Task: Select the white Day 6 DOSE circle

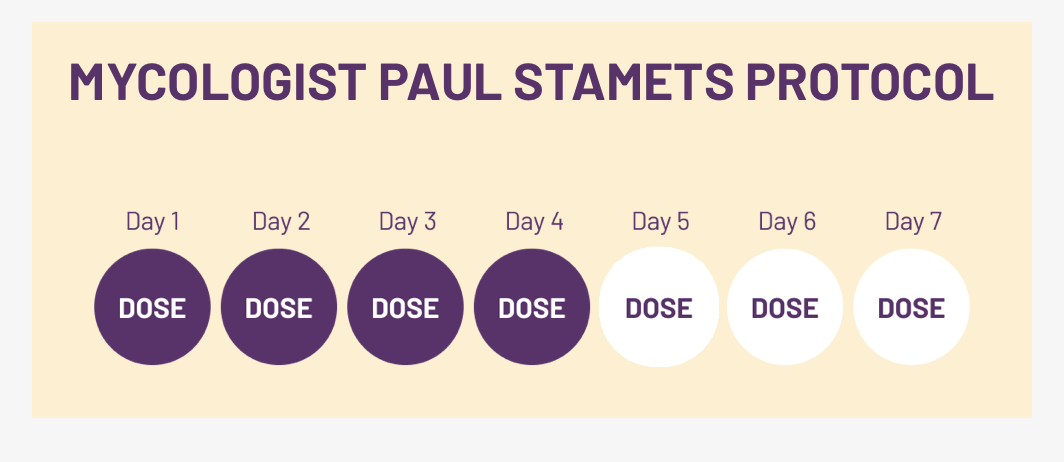Action: tap(785, 307)
